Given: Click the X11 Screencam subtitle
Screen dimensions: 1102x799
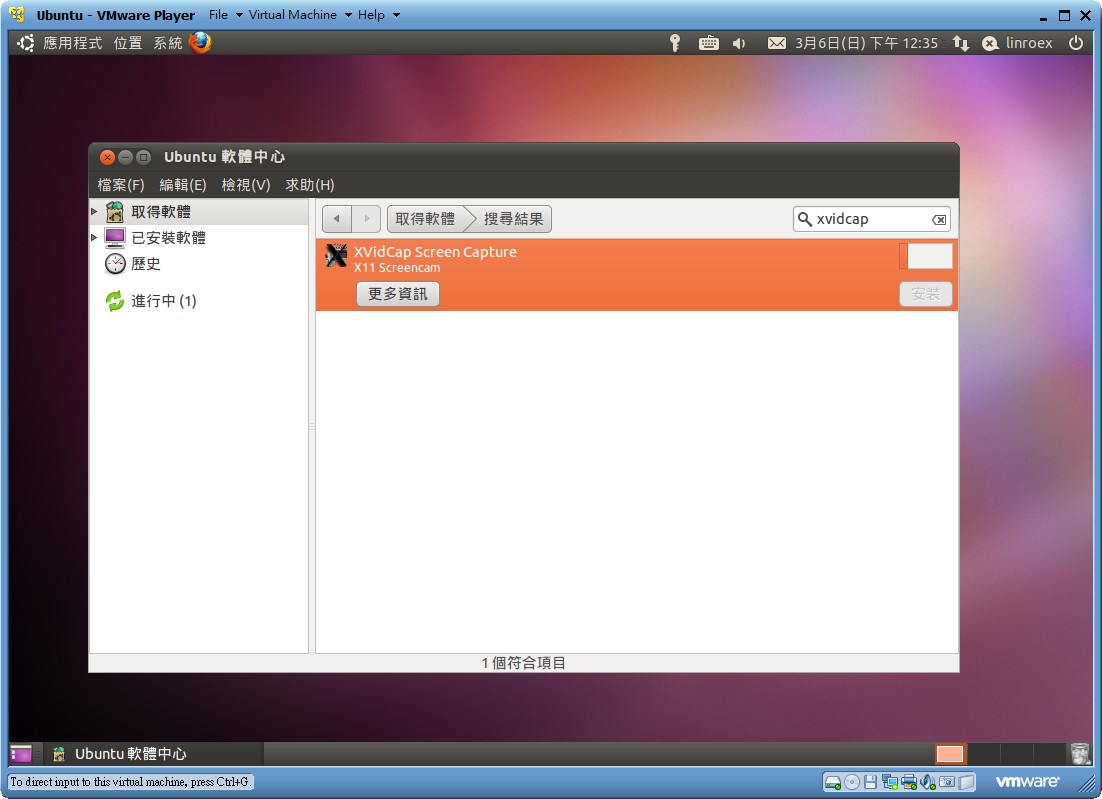Looking at the screenshot, I should [x=397, y=268].
